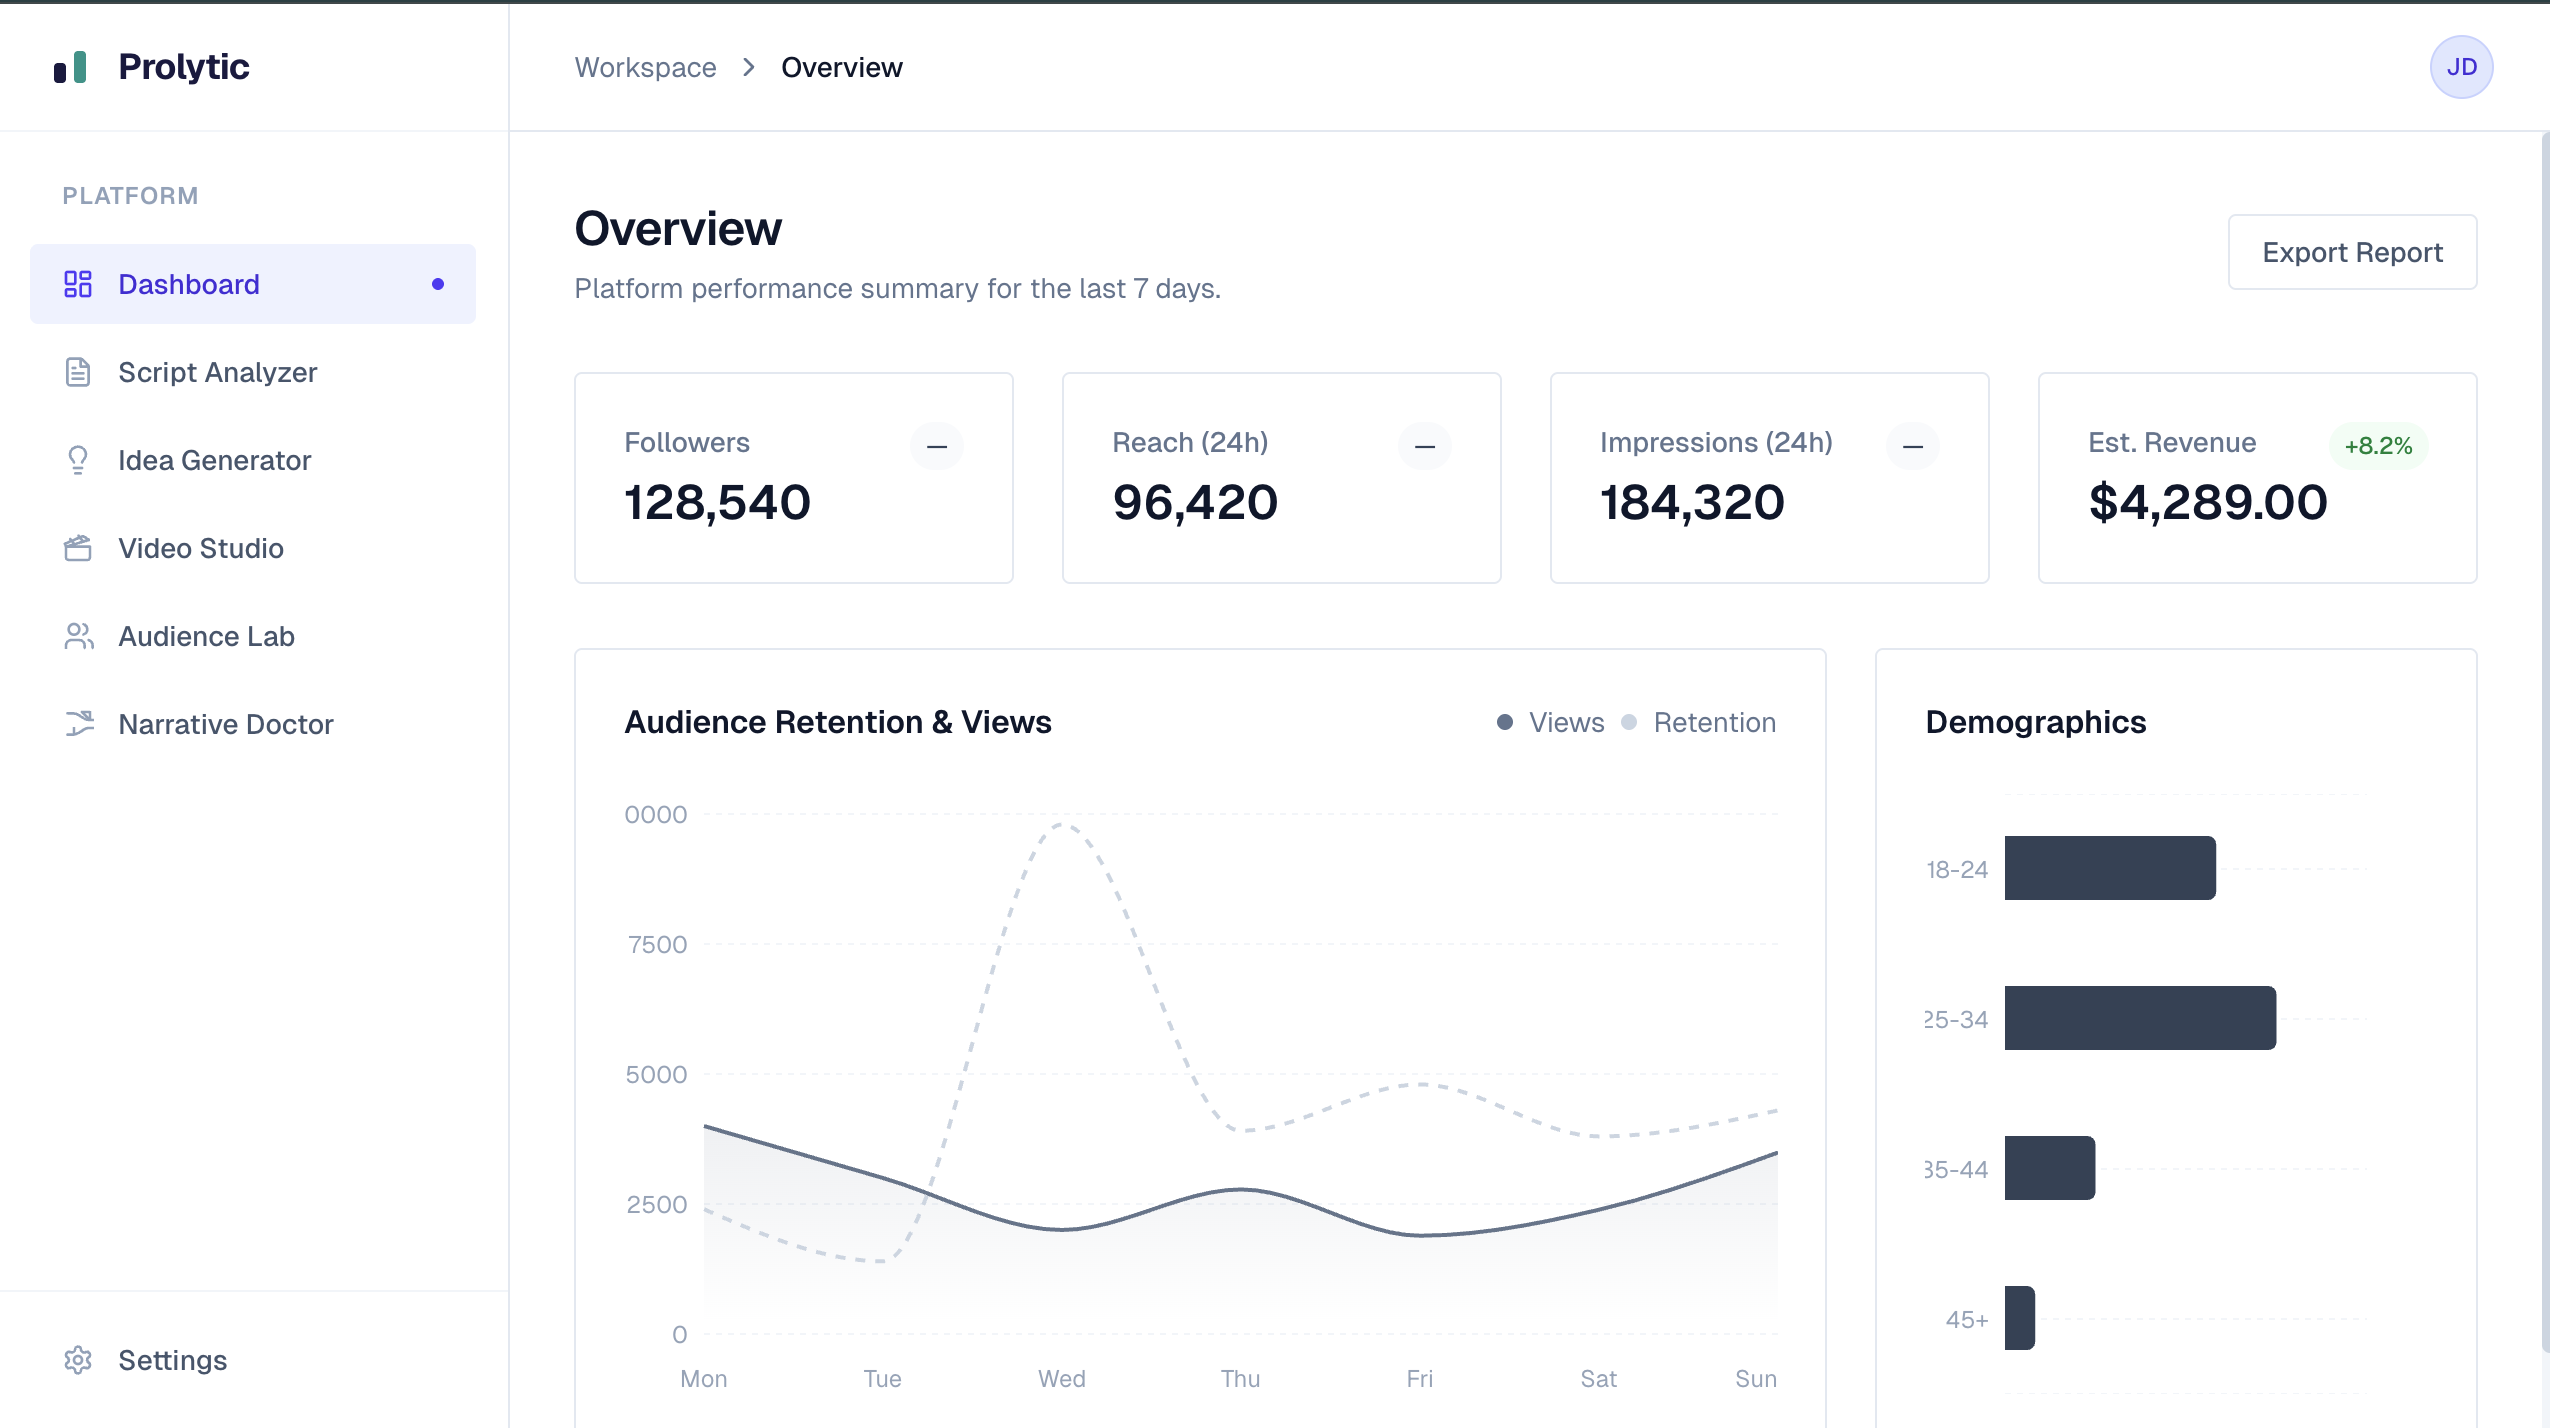Click the Dashboard grid icon
Viewport: 2550px width, 1428px height.
click(78, 284)
